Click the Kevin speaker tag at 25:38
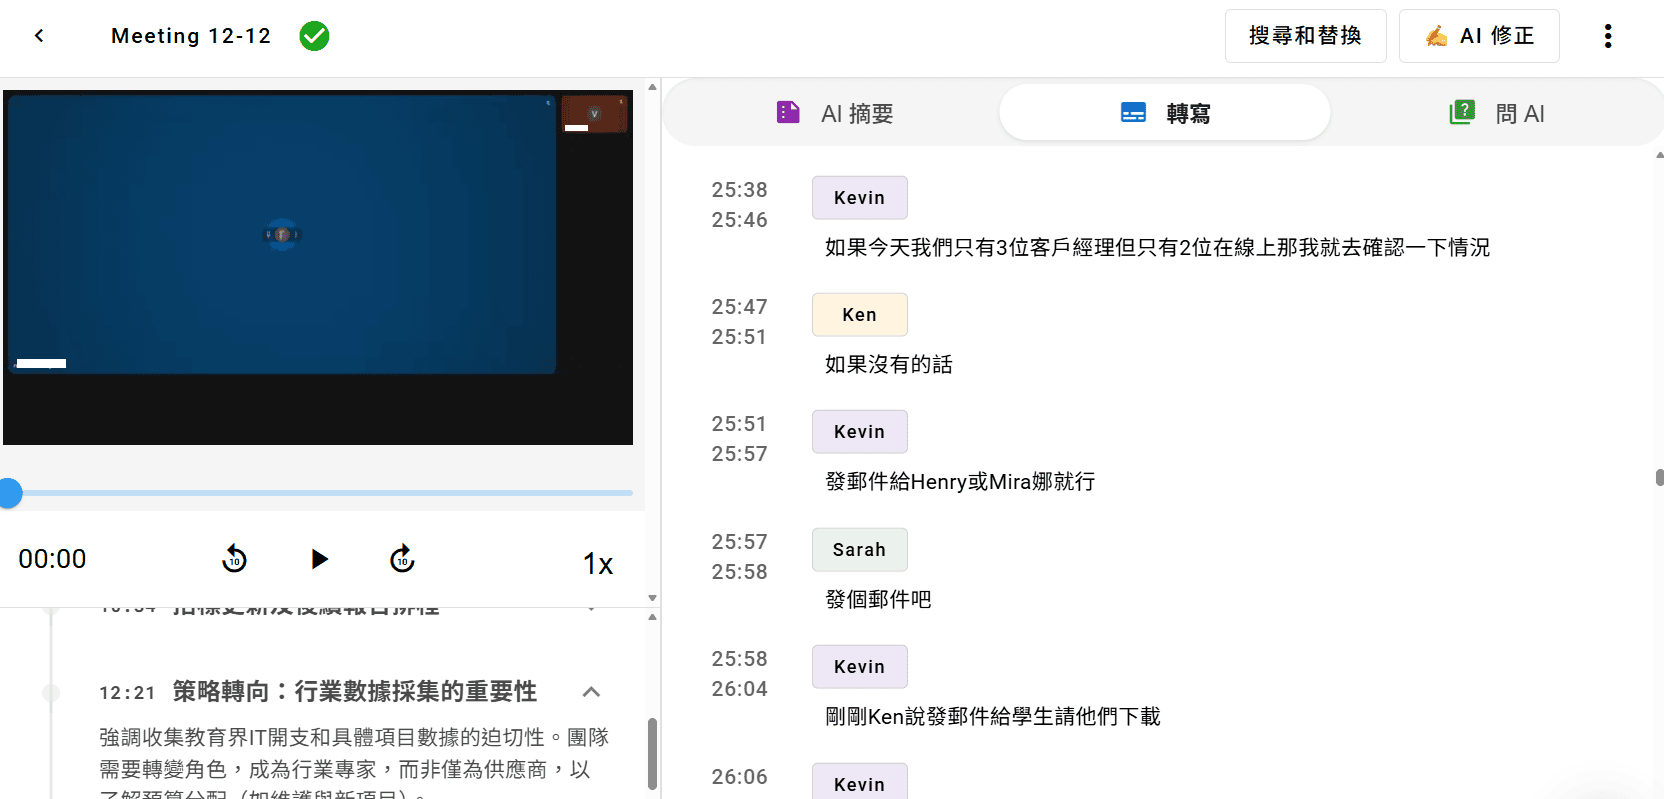Viewport: 1664px width, 799px height. coord(859,198)
